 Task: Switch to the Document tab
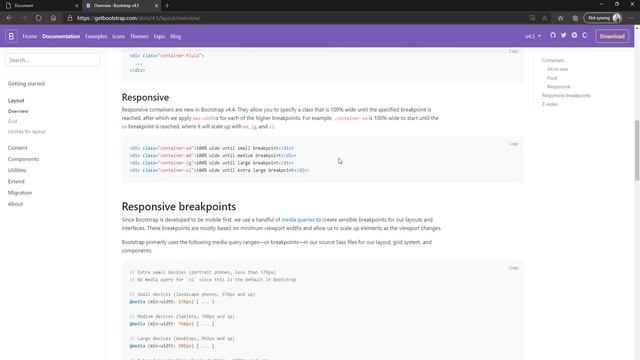tap(41, 6)
